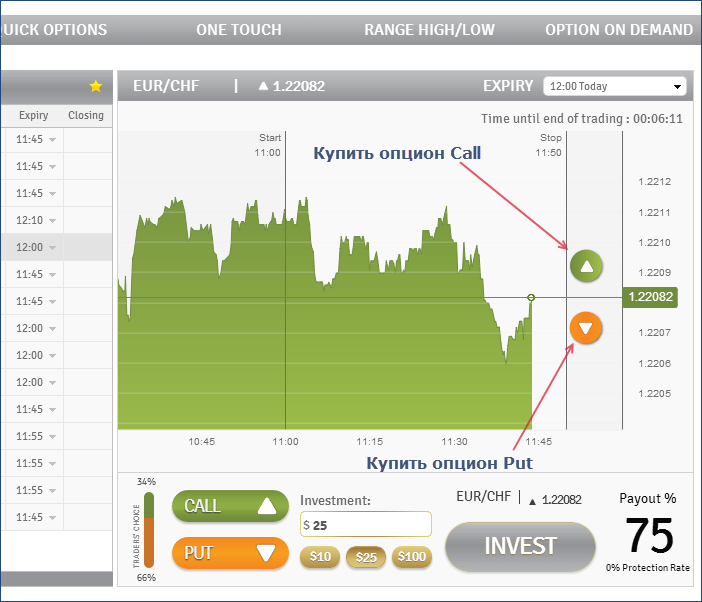Click the 1.22082 current price tag
702x602 pixels.
click(649, 297)
